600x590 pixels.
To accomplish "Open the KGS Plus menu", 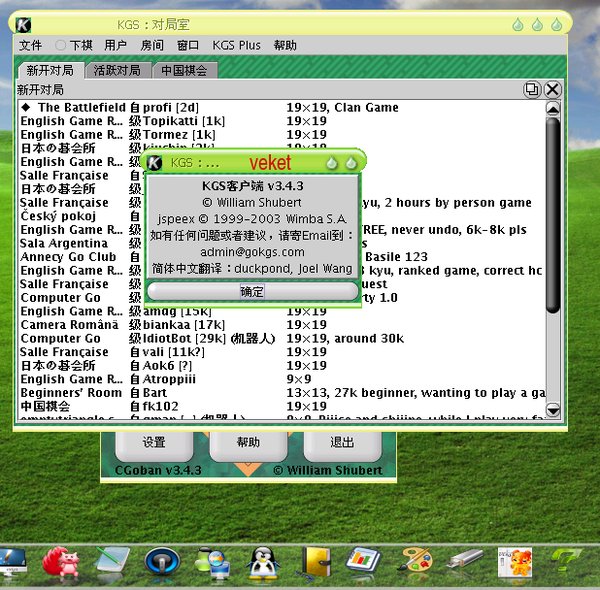I will coord(236,45).
